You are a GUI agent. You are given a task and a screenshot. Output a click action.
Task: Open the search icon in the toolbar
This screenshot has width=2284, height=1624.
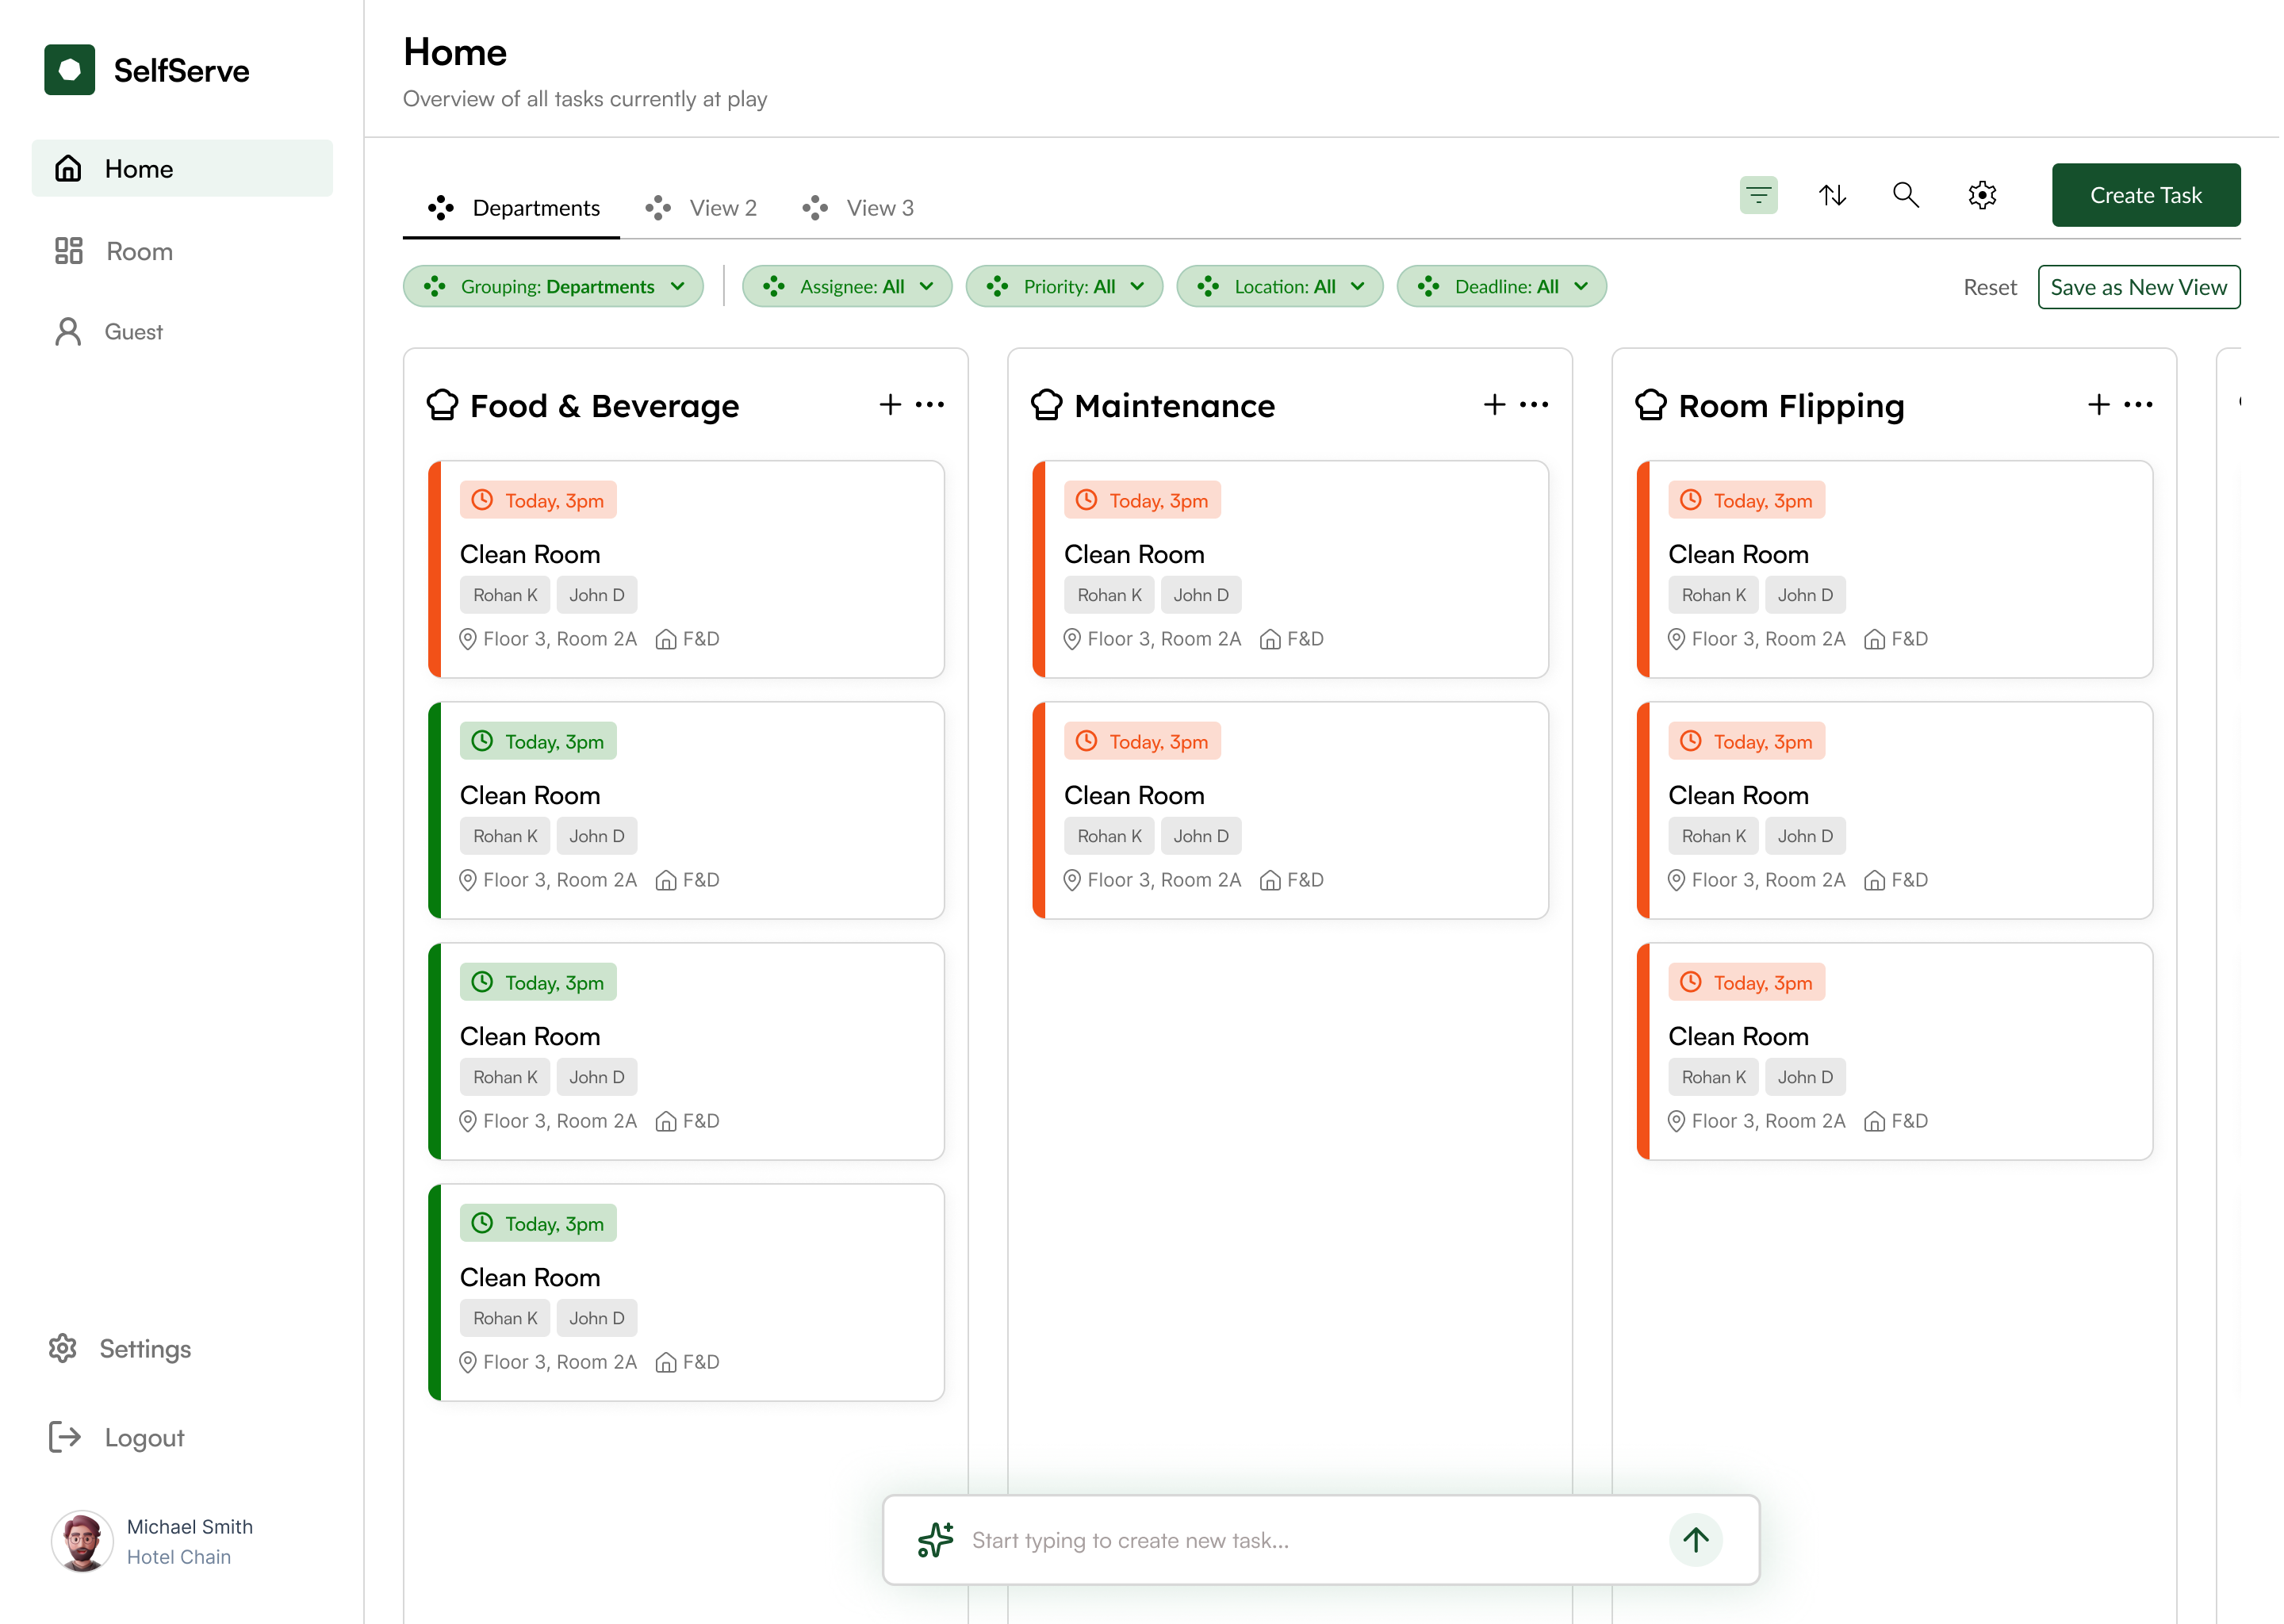pos(1906,194)
